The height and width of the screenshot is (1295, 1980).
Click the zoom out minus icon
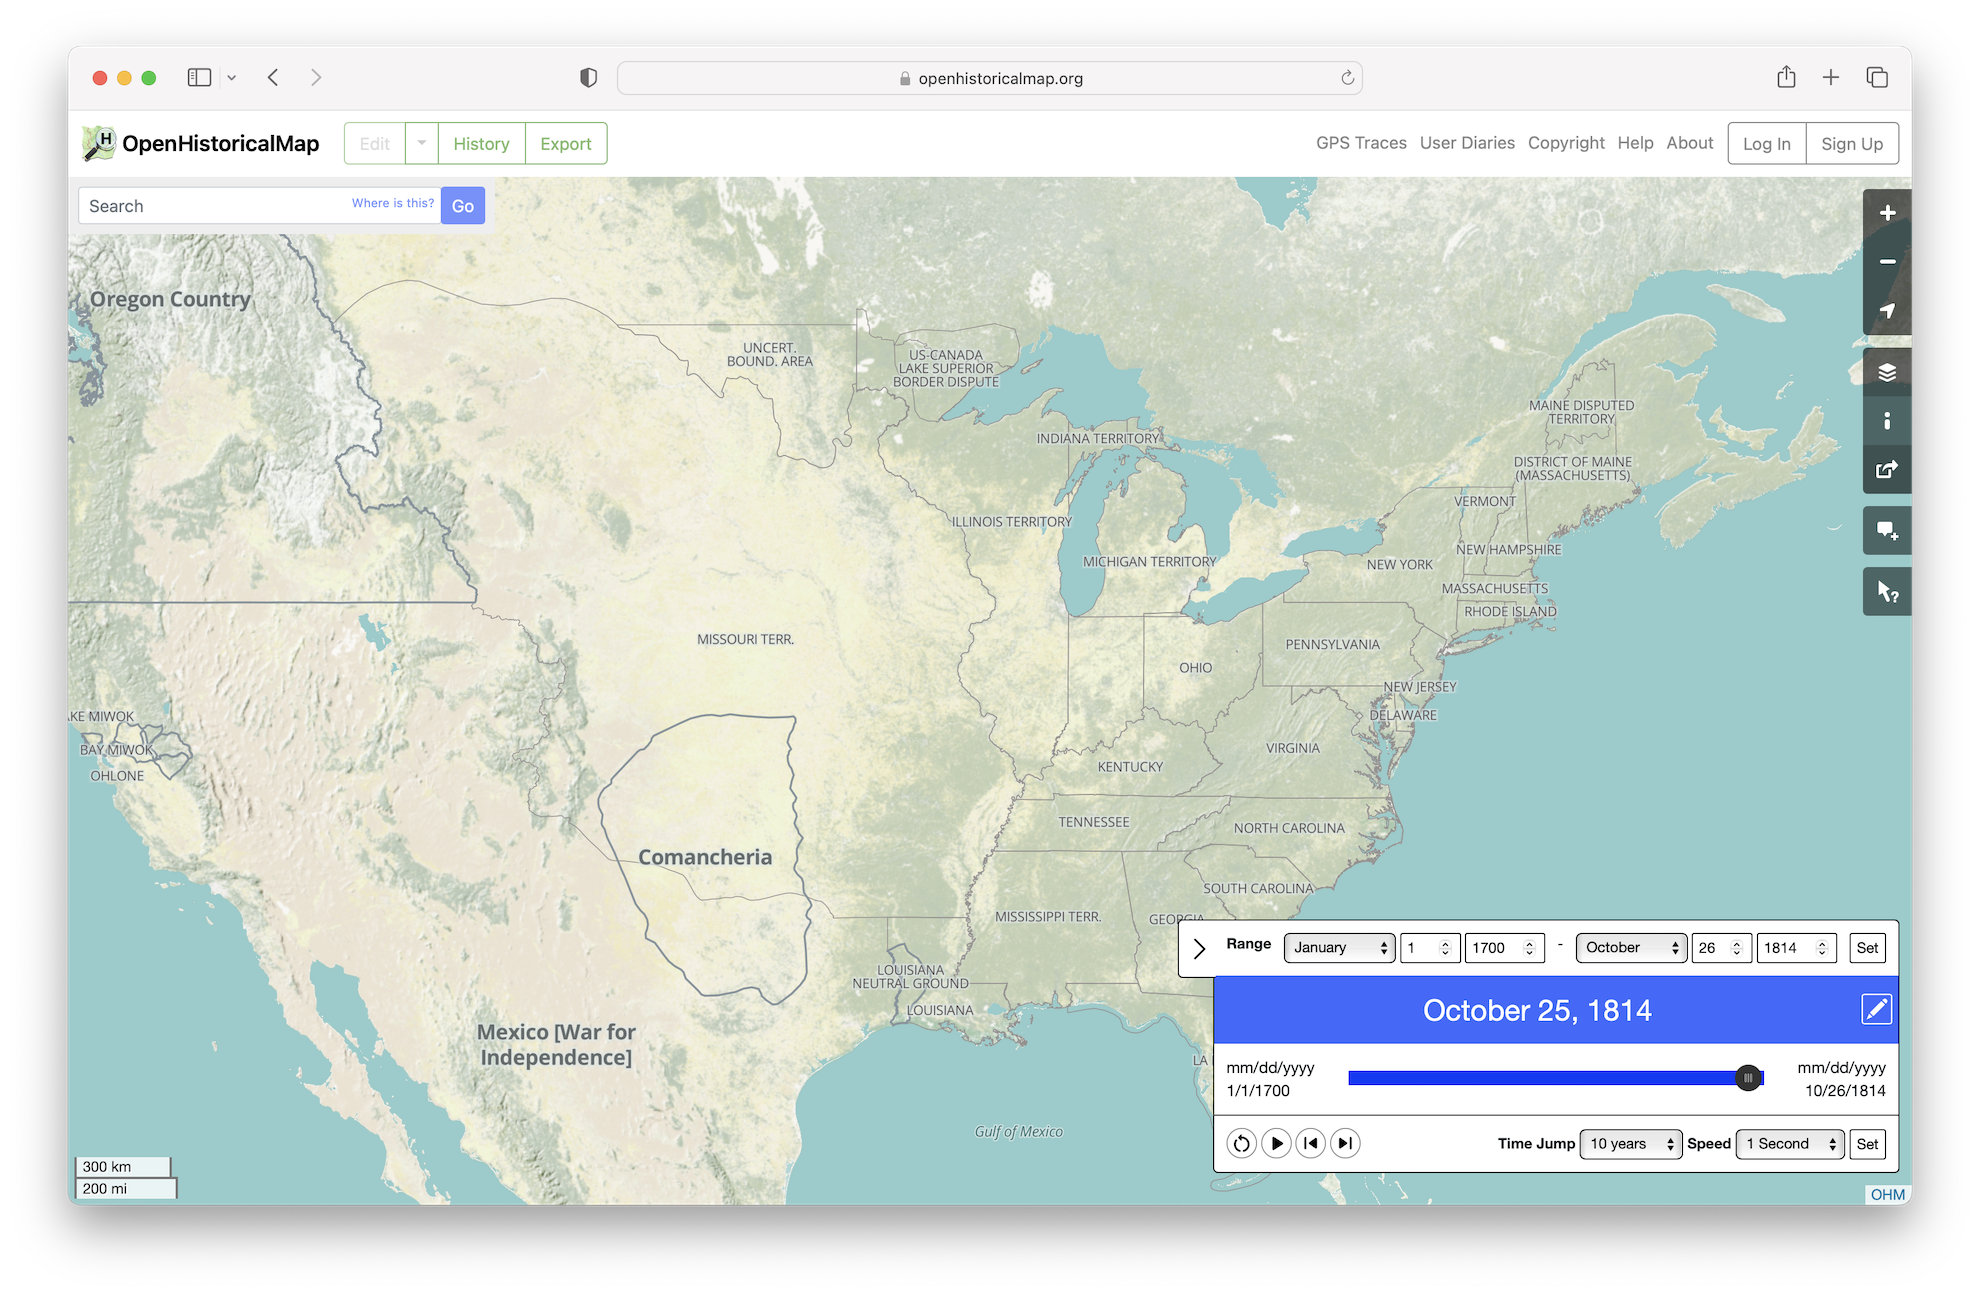[x=1887, y=262]
